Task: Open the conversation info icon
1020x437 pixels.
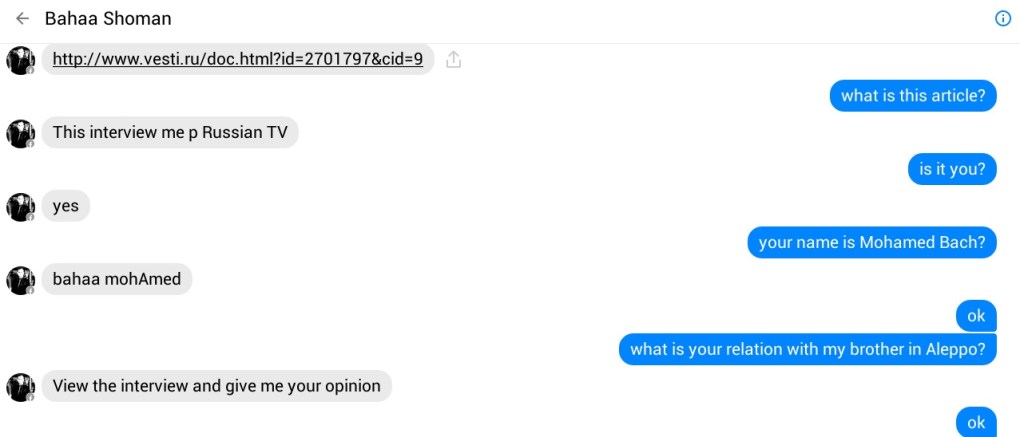Action: (x=1003, y=19)
